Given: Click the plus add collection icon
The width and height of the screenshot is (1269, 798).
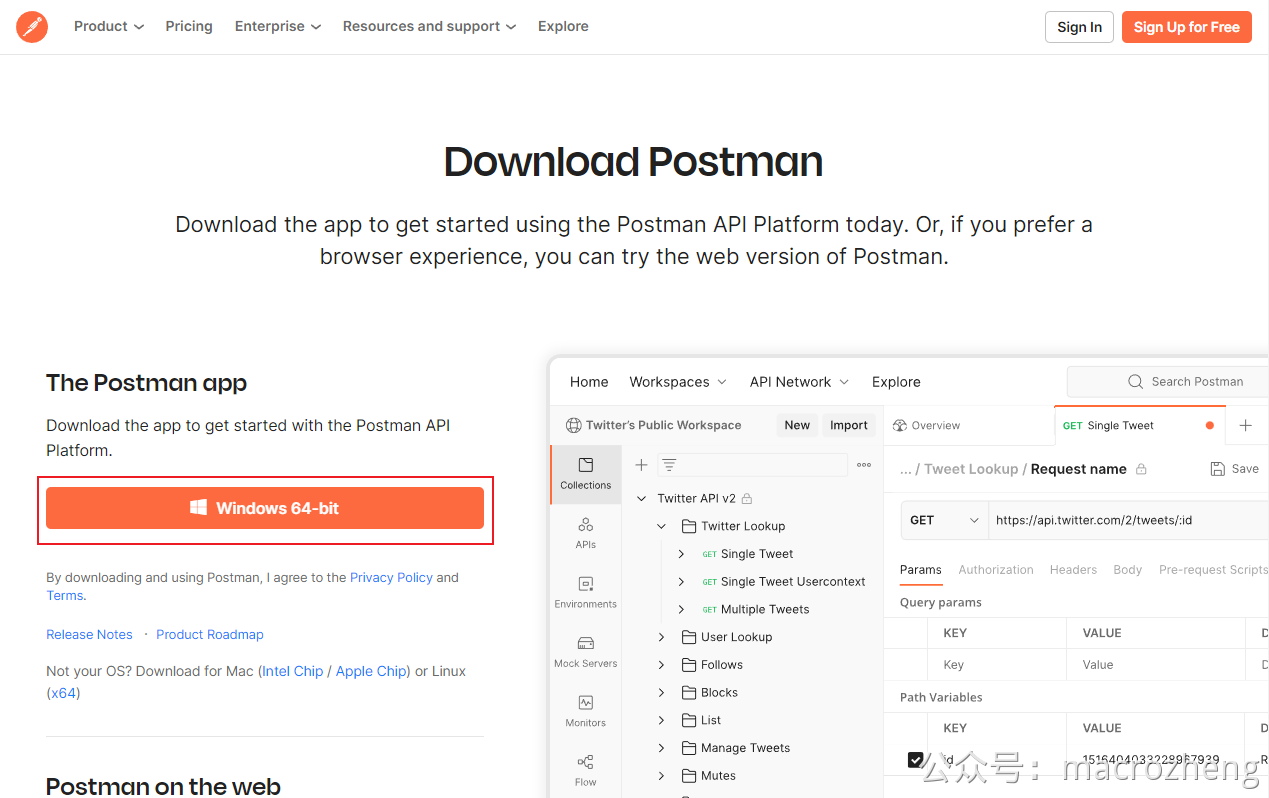Looking at the screenshot, I should [642, 465].
